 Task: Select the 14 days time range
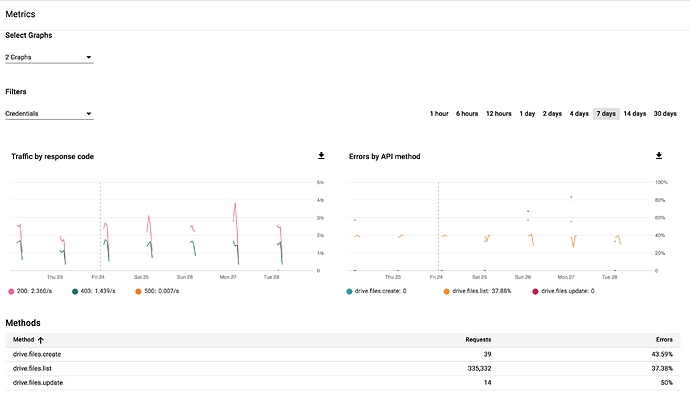(x=635, y=113)
